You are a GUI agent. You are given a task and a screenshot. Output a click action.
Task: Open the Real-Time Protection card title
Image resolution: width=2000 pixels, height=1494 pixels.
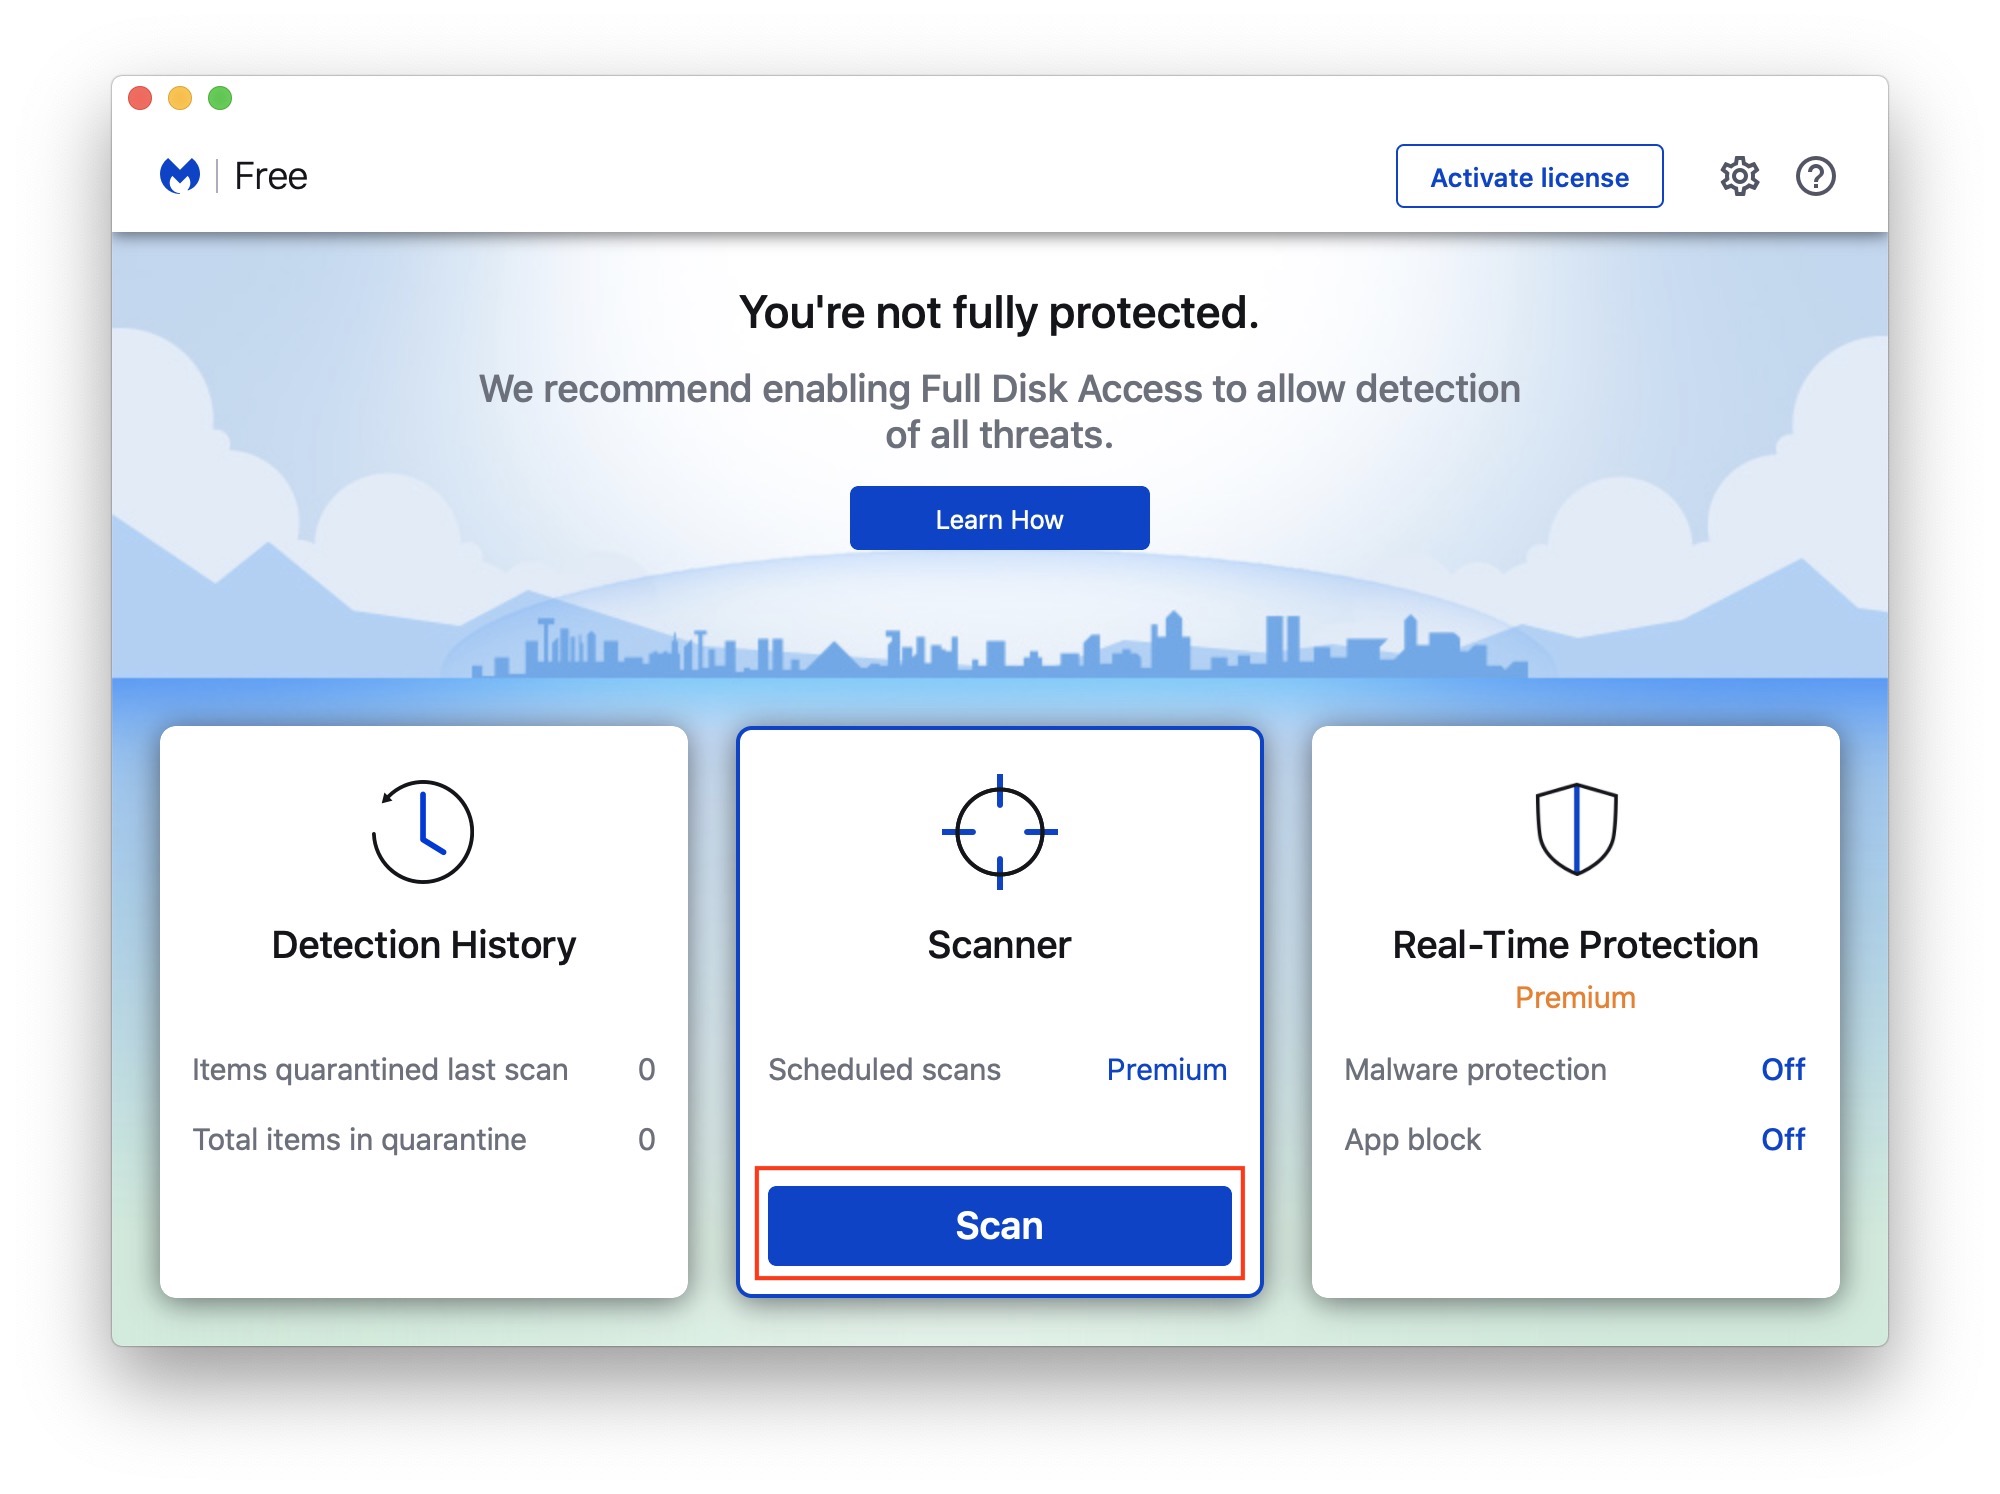[x=1575, y=945]
